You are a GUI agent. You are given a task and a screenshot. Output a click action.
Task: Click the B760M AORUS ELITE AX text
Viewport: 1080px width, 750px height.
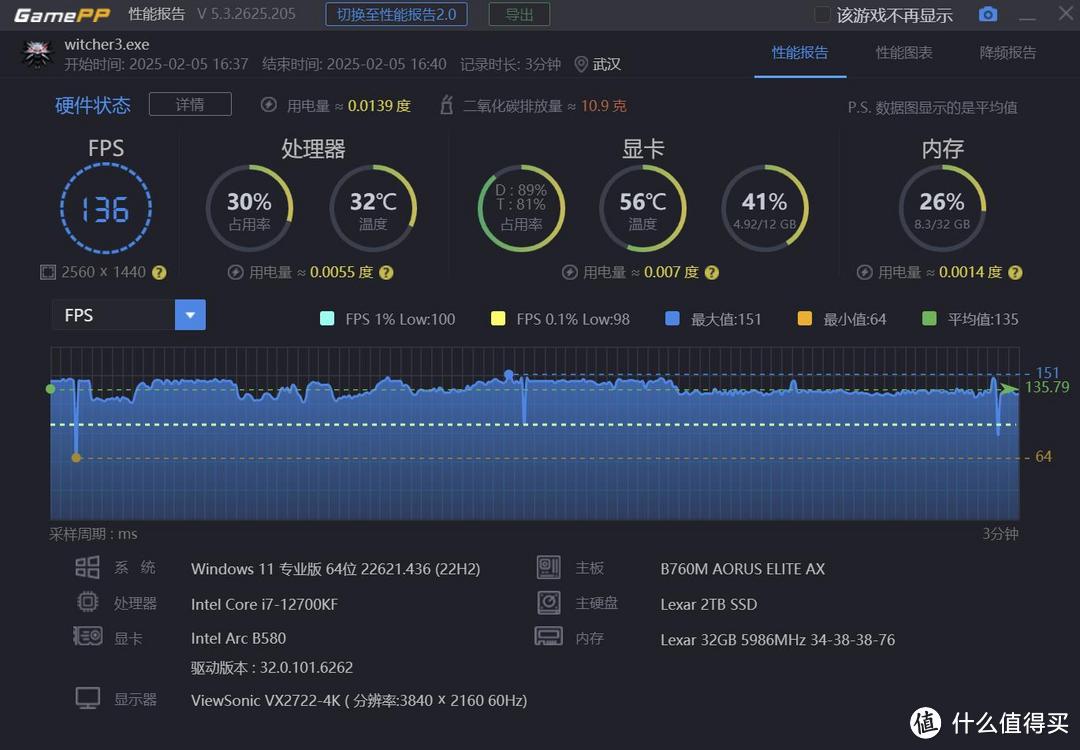742,569
